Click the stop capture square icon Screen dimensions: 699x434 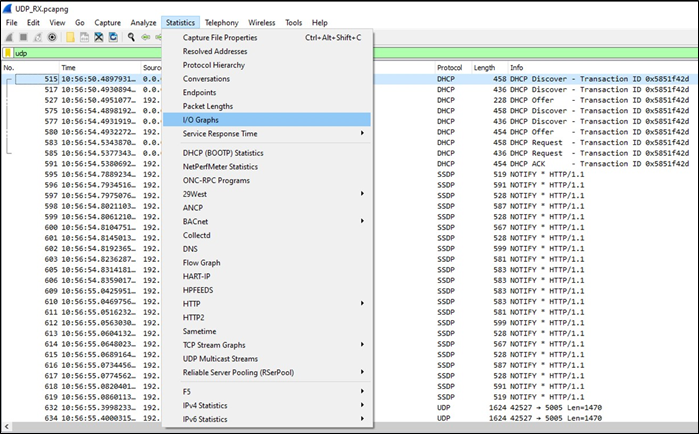24,37
